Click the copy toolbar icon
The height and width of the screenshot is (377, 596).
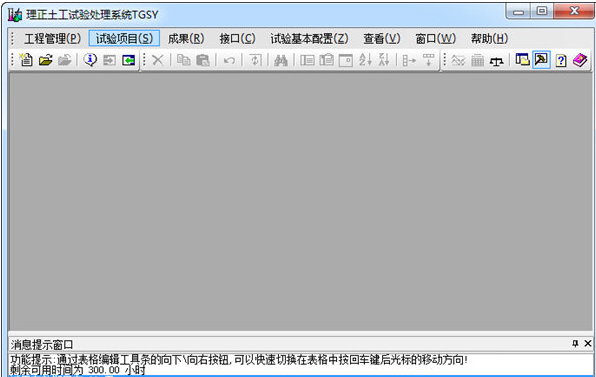pos(184,60)
